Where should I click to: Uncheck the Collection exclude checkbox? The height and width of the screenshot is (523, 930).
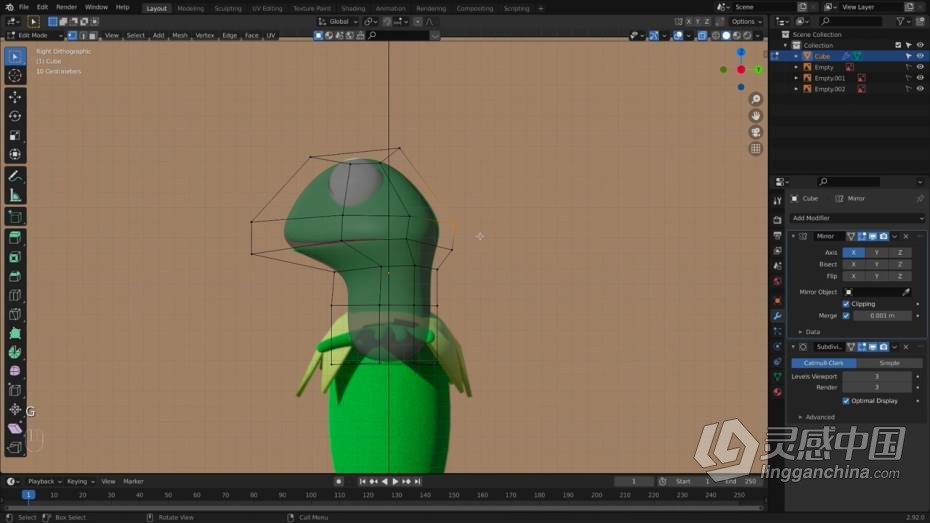[x=898, y=45]
